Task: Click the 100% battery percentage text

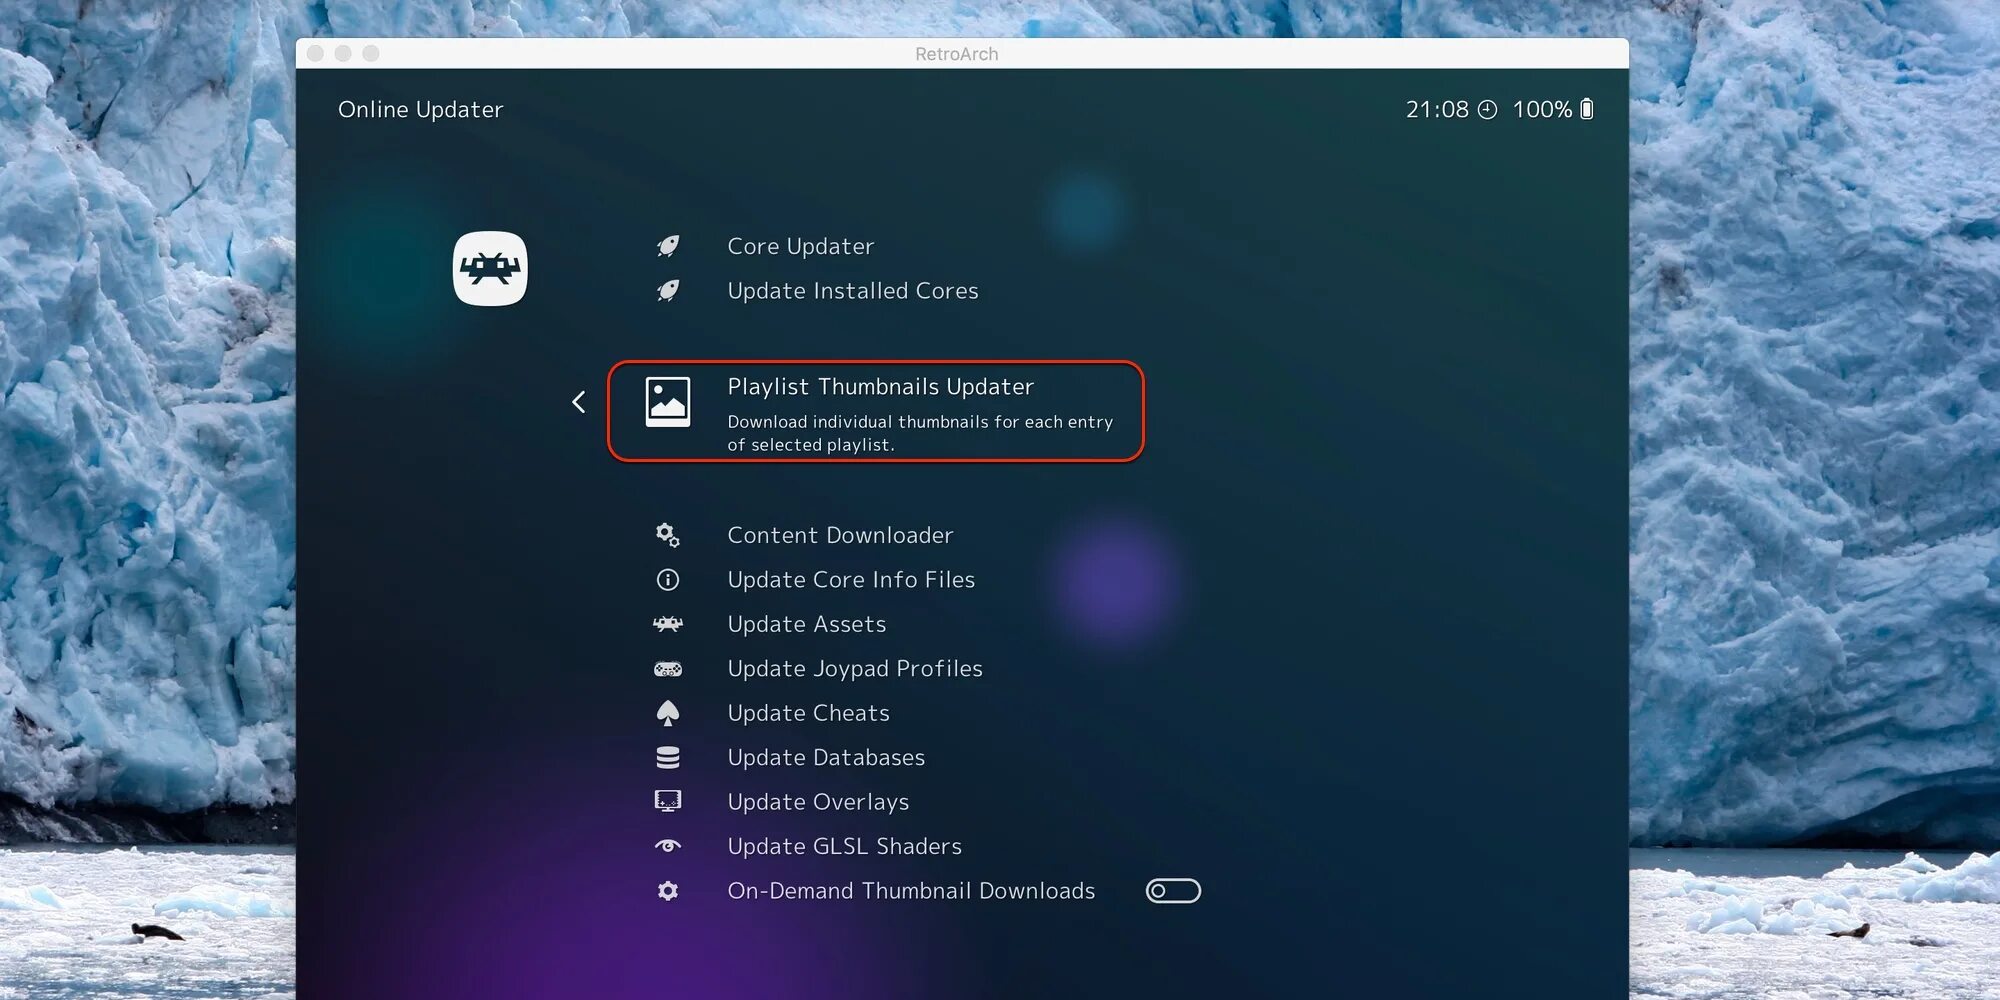Action: pyautogui.click(x=1542, y=110)
